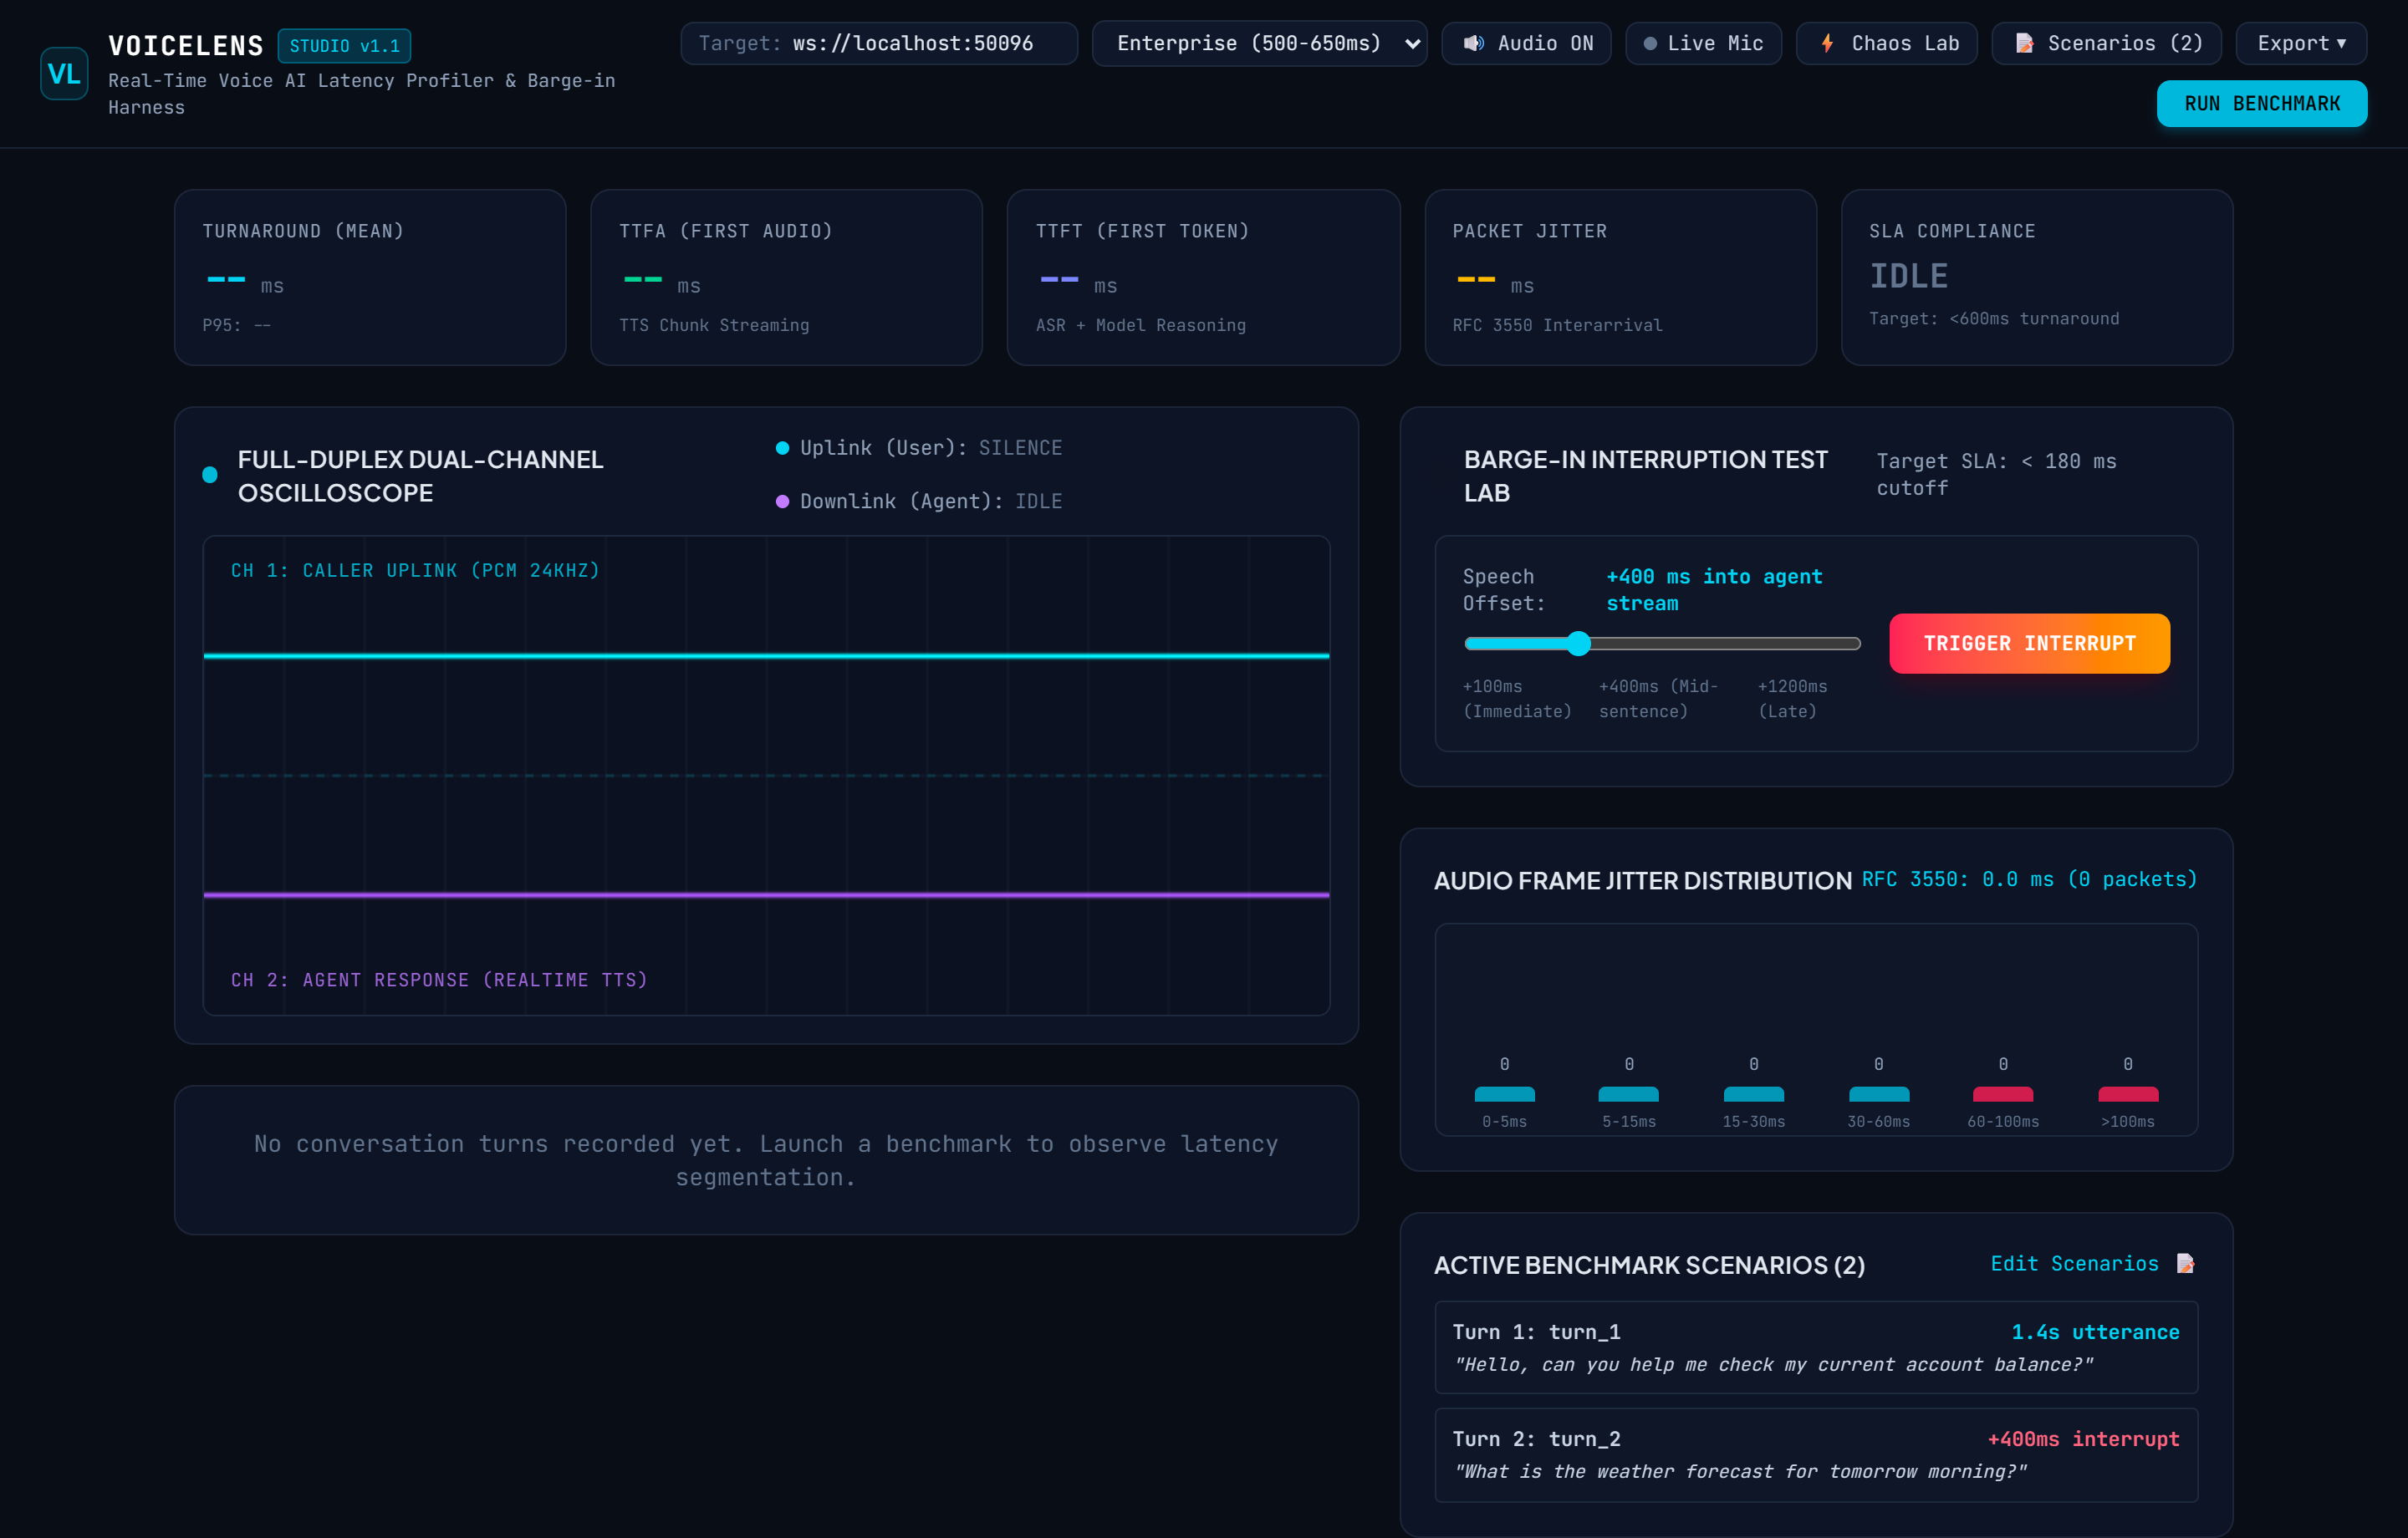Click the document icon next to Edit Scenarios
Image resolution: width=2408 pixels, height=1538 pixels.
tap(2185, 1263)
